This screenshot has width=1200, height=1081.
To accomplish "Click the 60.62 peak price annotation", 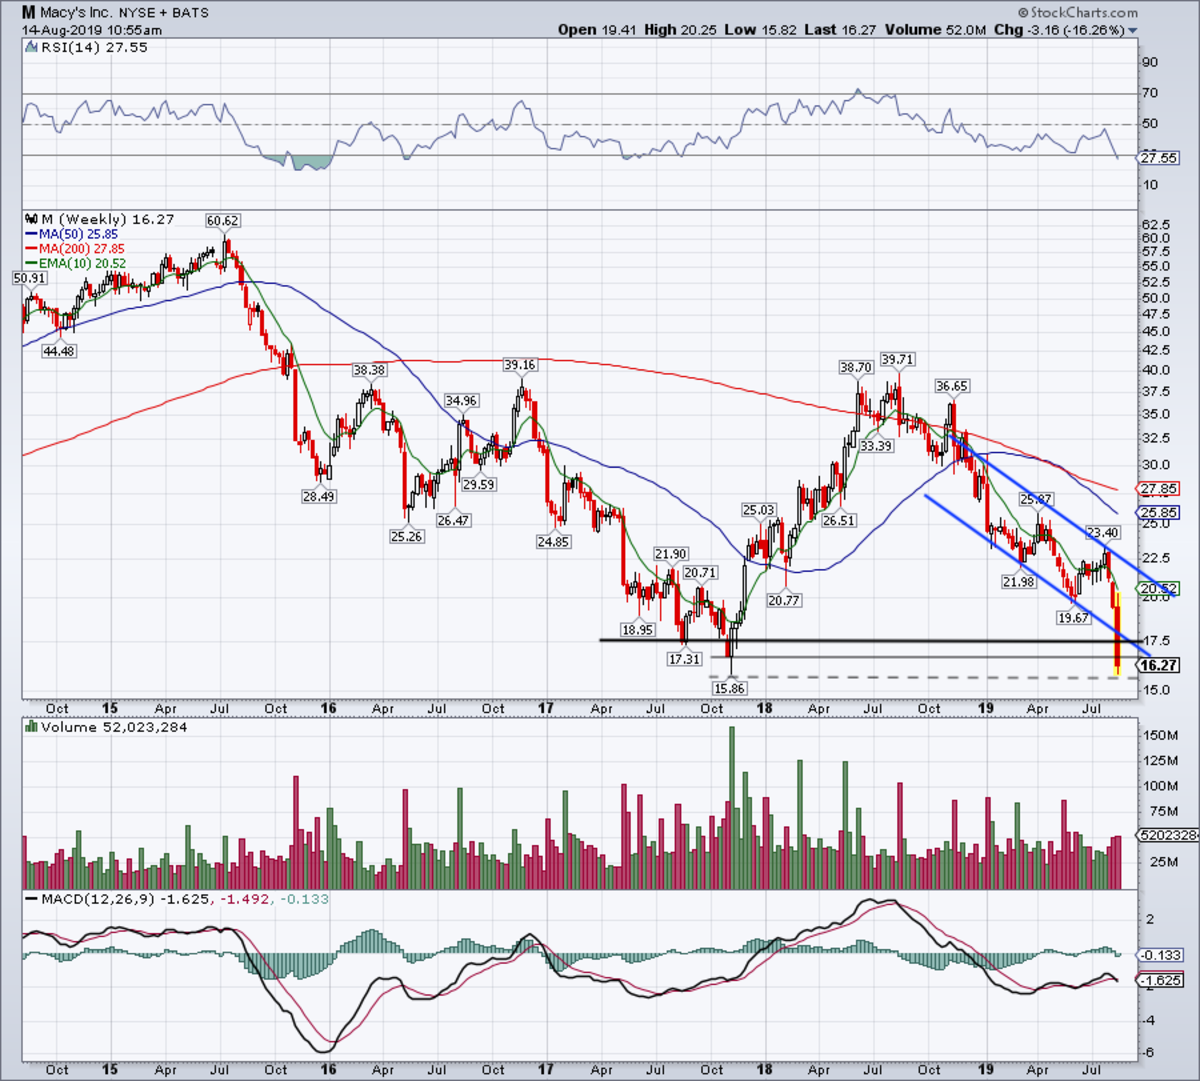I will (x=222, y=220).
